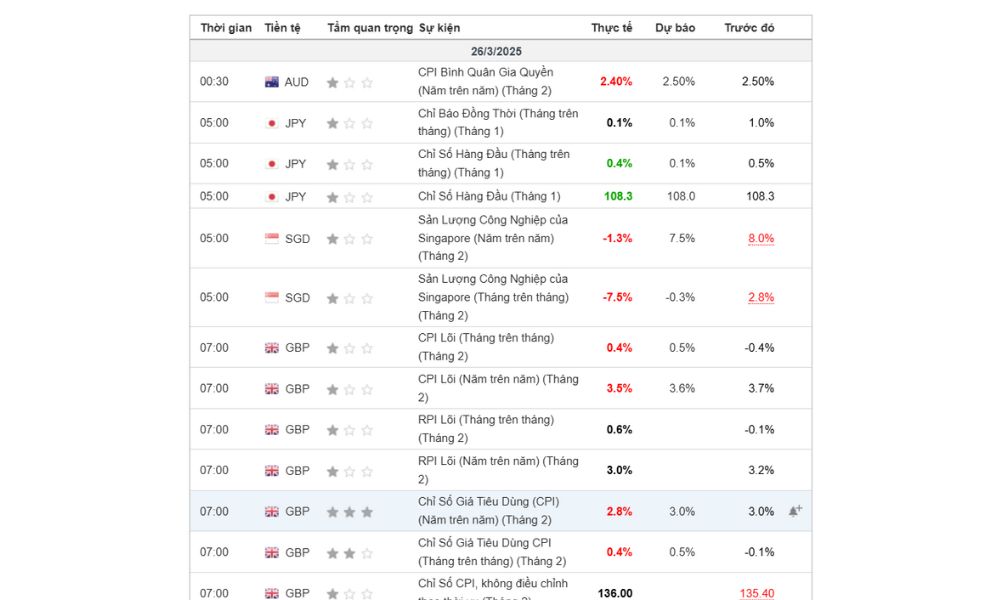Image resolution: width=1000 pixels, height=600 pixels.
Task: Click the three-star importance rating on the GBP CPI row
Action: (350, 512)
